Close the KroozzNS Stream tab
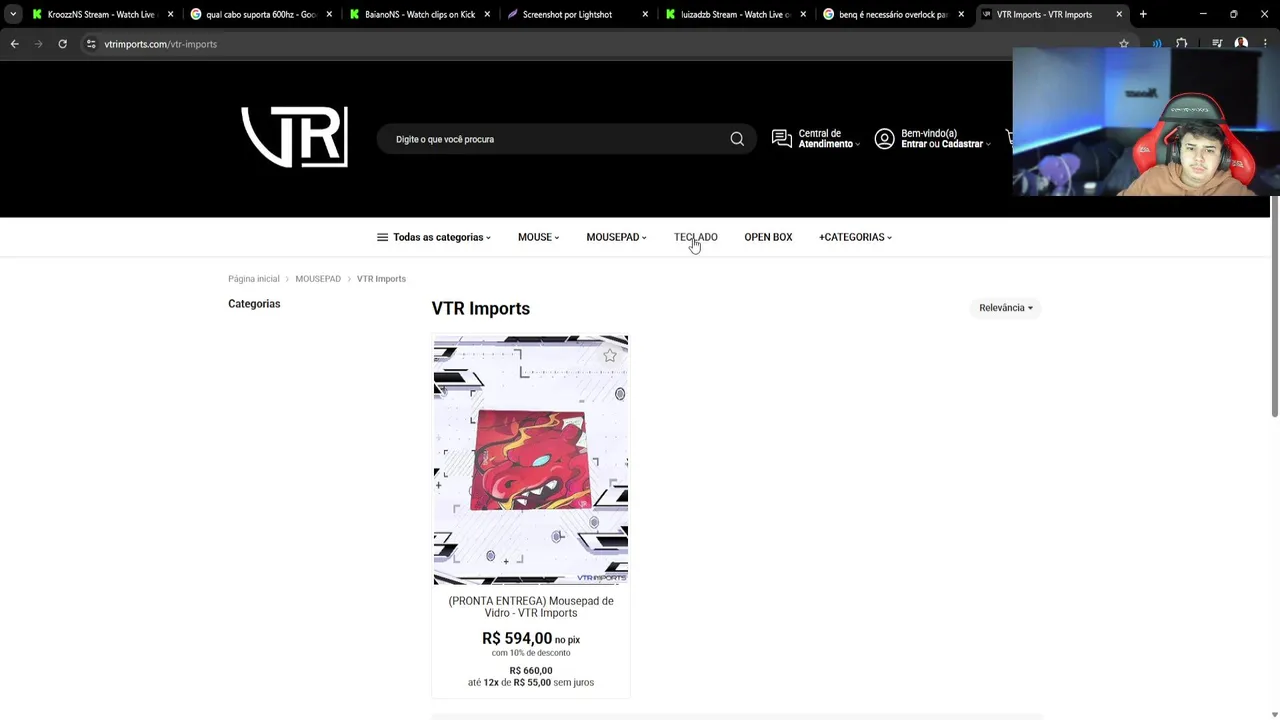The image size is (1280, 720). click(170, 14)
